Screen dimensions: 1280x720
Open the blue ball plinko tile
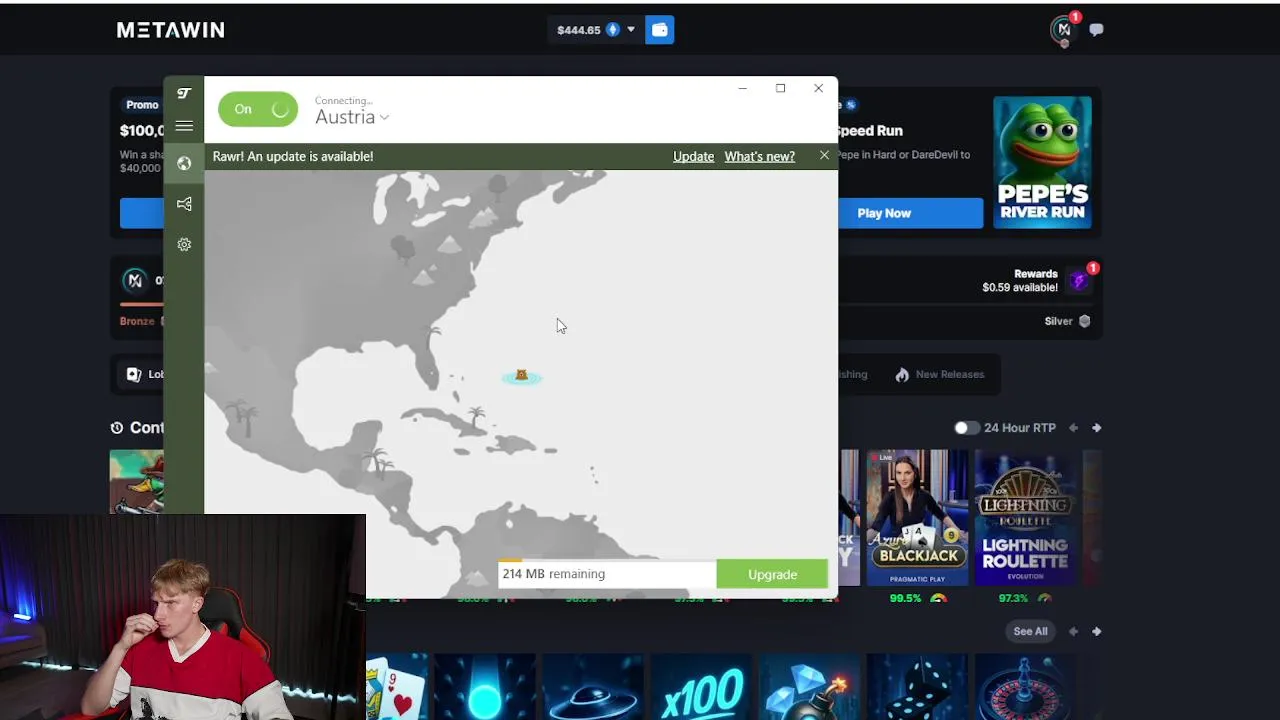pos(485,688)
